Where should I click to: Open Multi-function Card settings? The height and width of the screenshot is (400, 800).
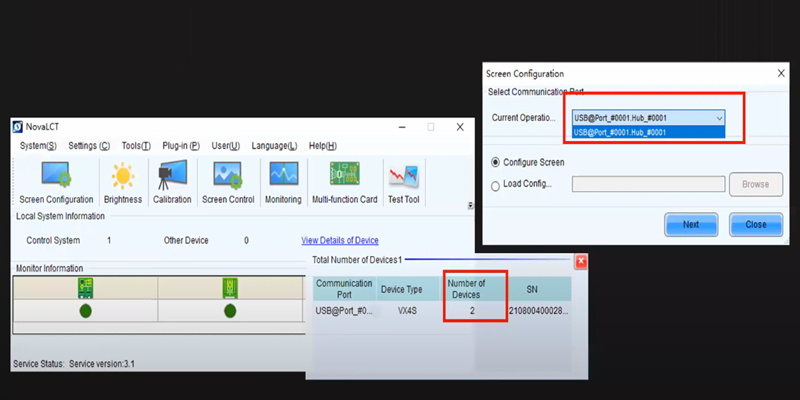click(x=344, y=180)
